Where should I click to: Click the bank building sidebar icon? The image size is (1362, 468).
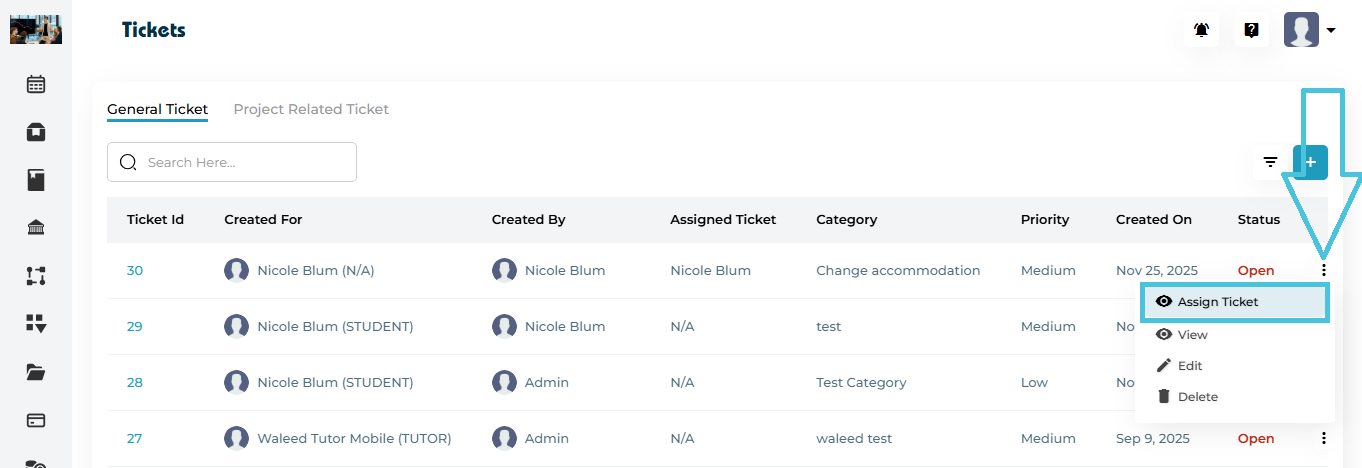[x=36, y=228]
